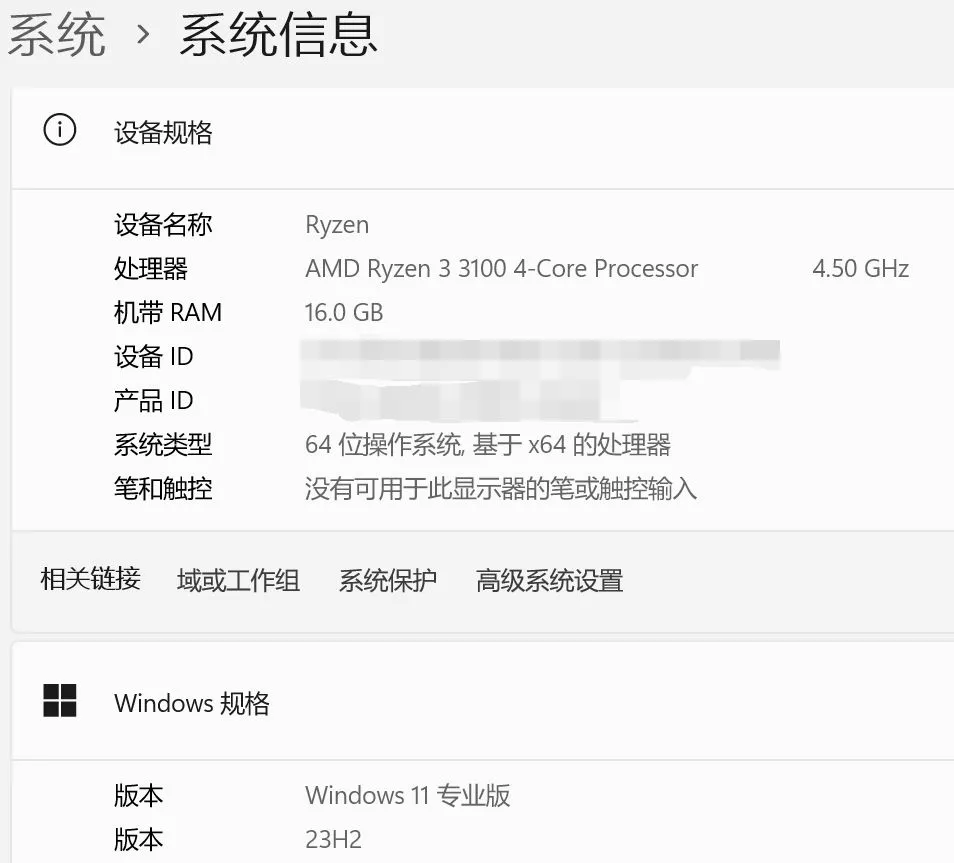The image size is (954, 863).
Task: Click the blurred 产品 ID value
Action: click(468, 400)
